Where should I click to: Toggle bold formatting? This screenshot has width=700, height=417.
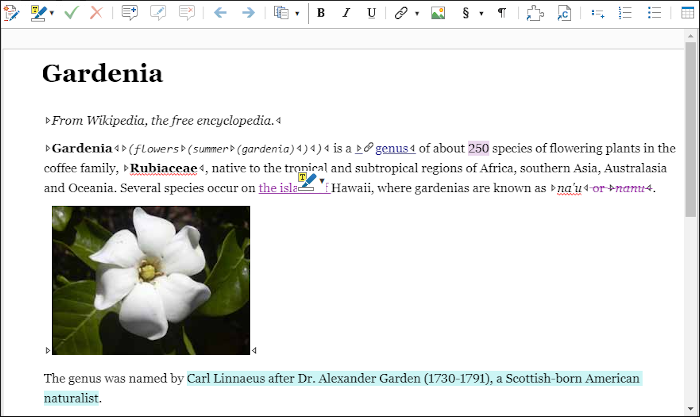coord(321,13)
